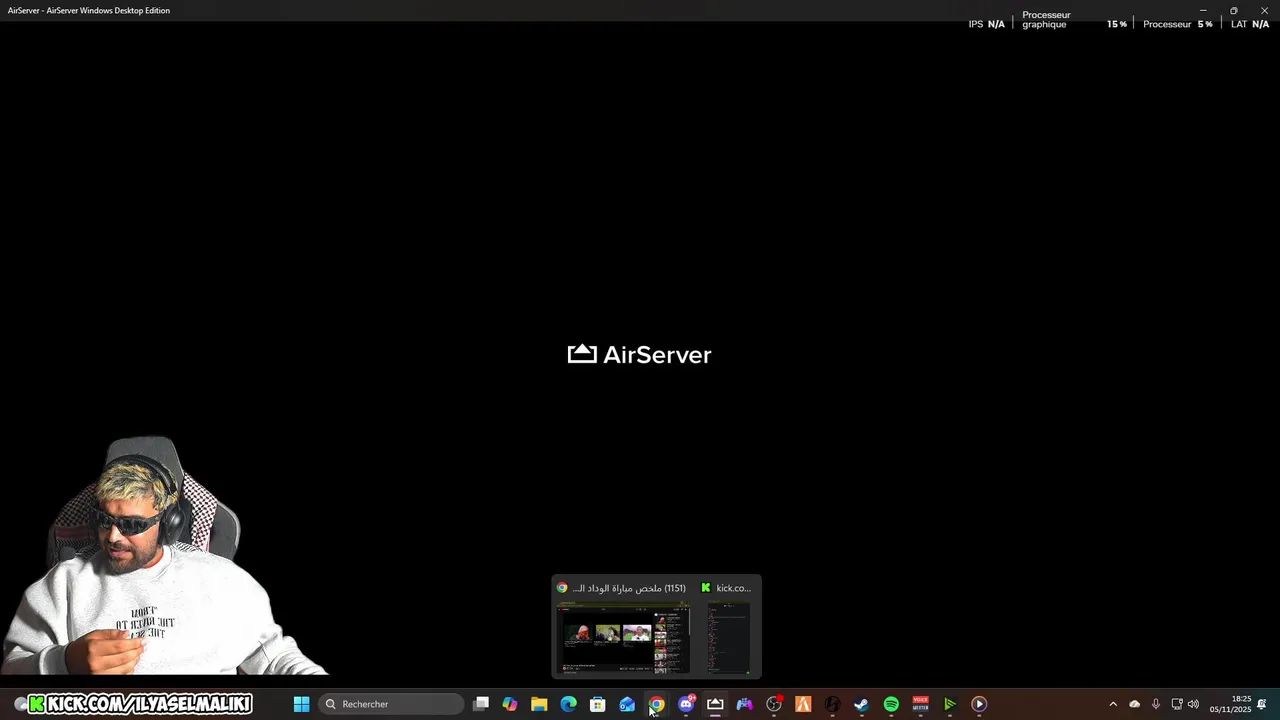Open File Explorer folder icon
The height and width of the screenshot is (720, 1280).
coord(539,704)
